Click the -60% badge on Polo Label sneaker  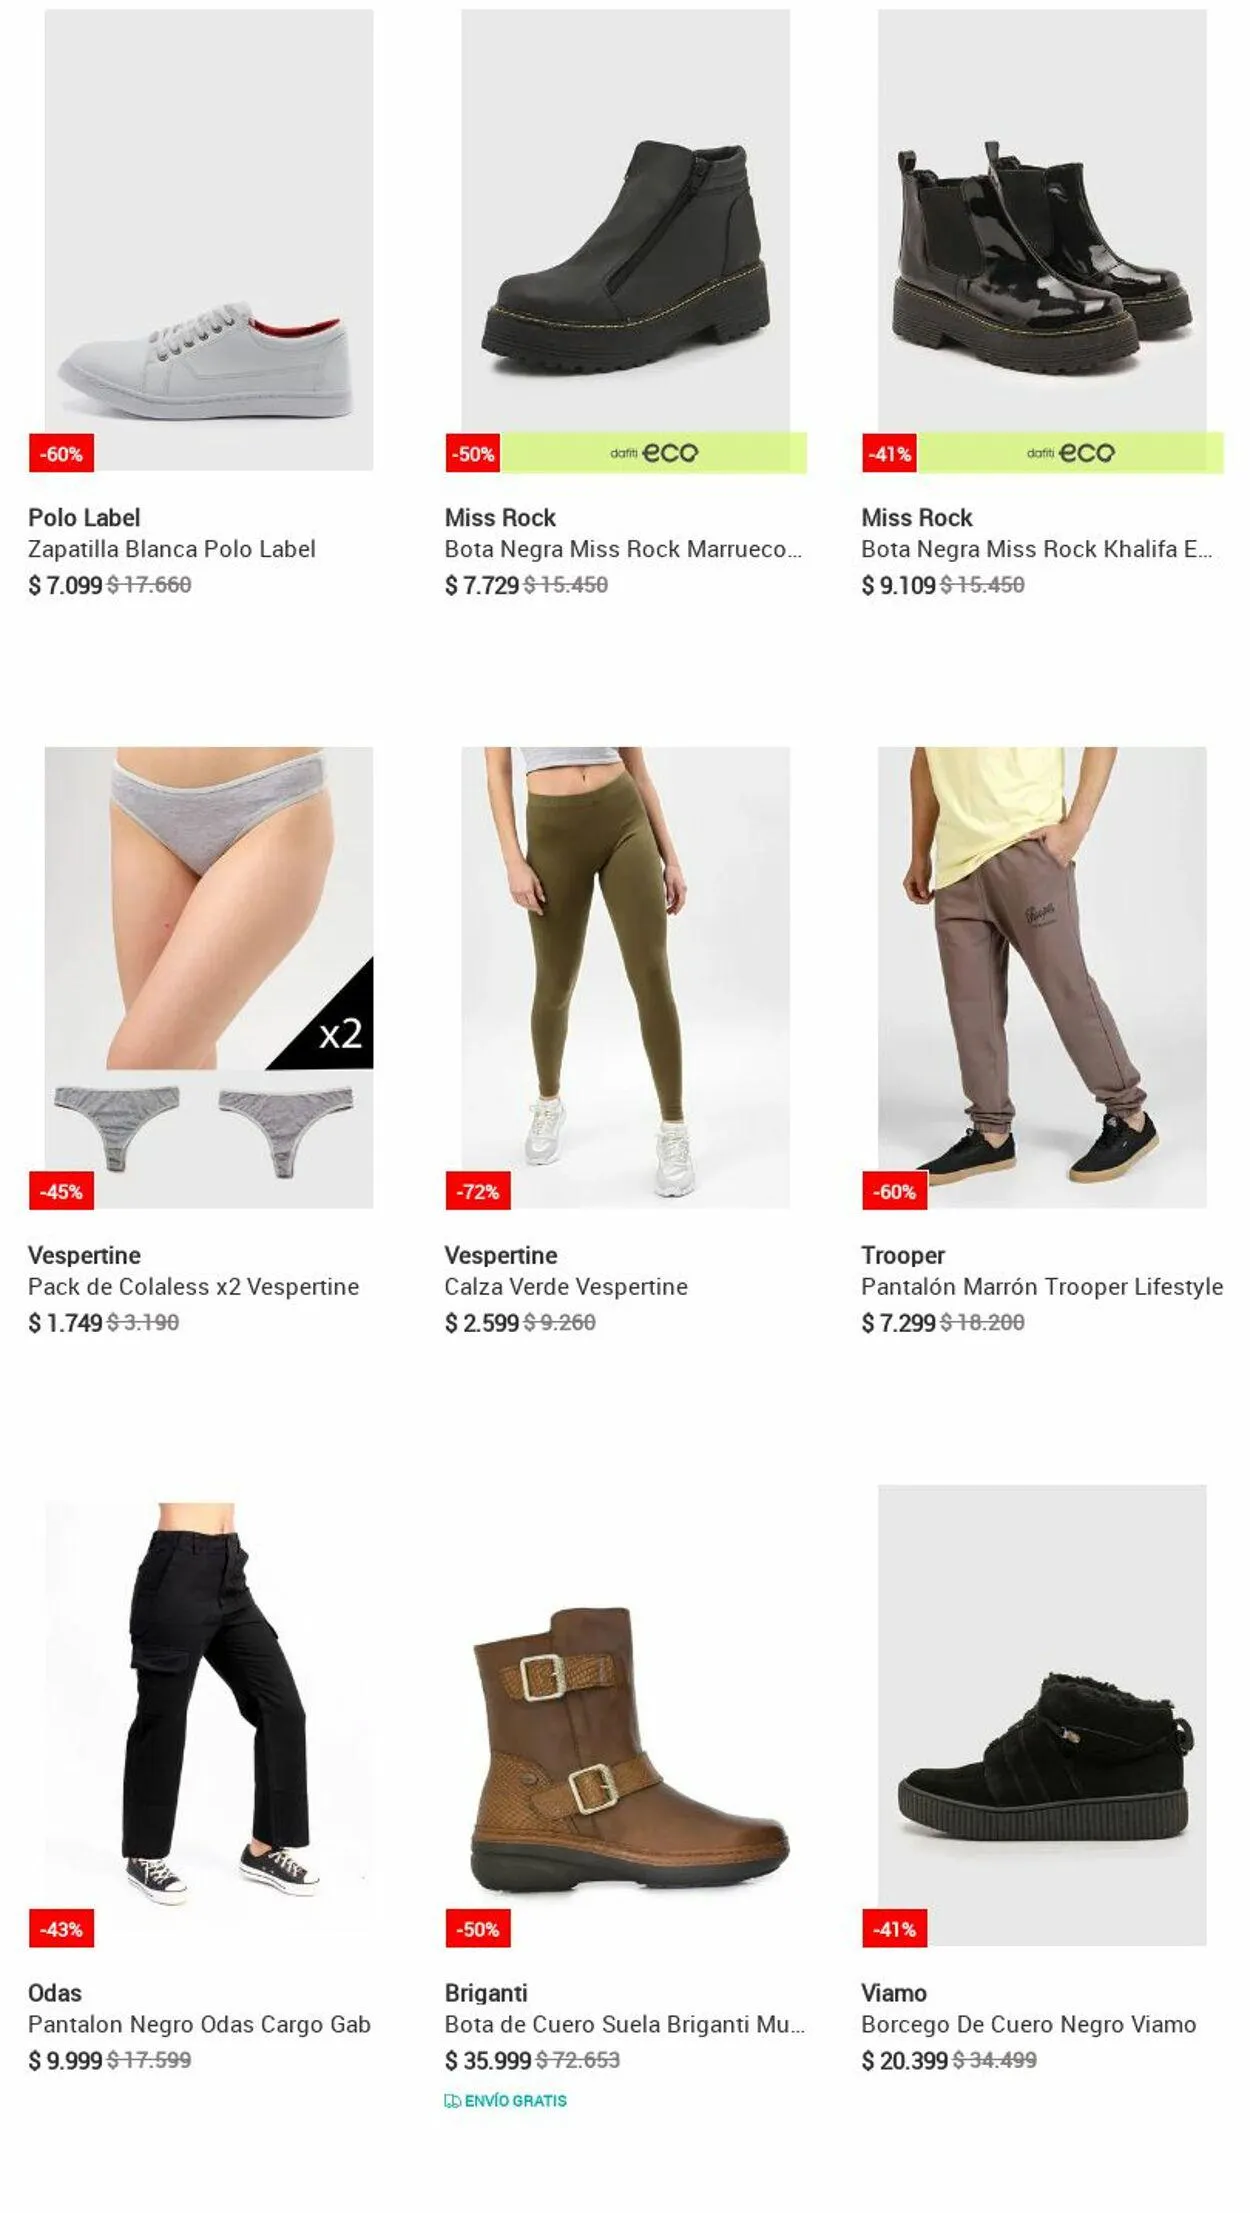click(x=61, y=454)
